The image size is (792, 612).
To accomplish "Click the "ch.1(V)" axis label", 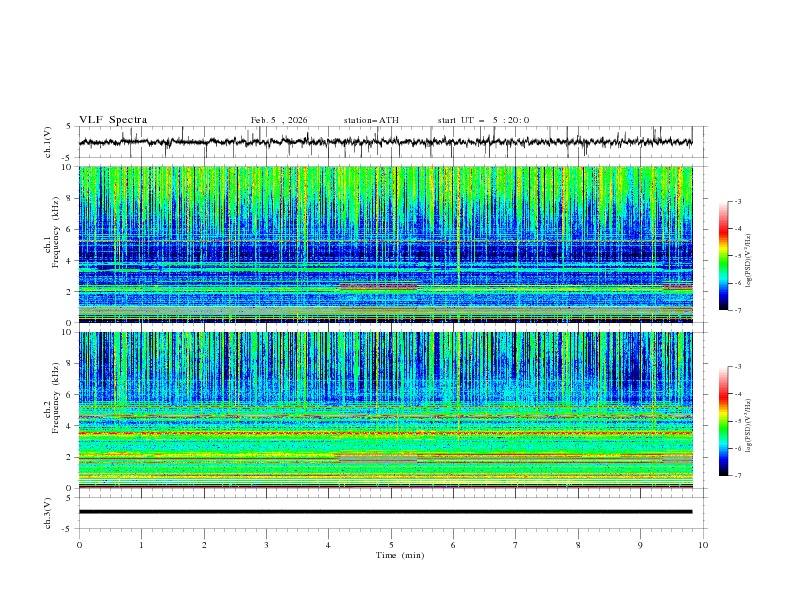I will 48,142.
